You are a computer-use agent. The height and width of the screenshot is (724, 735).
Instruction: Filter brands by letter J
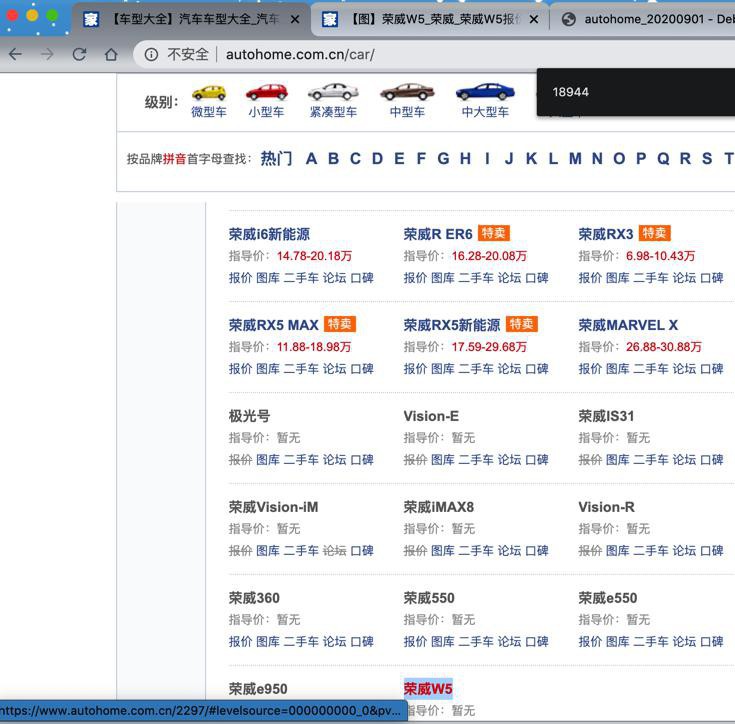[x=510, y=159]
